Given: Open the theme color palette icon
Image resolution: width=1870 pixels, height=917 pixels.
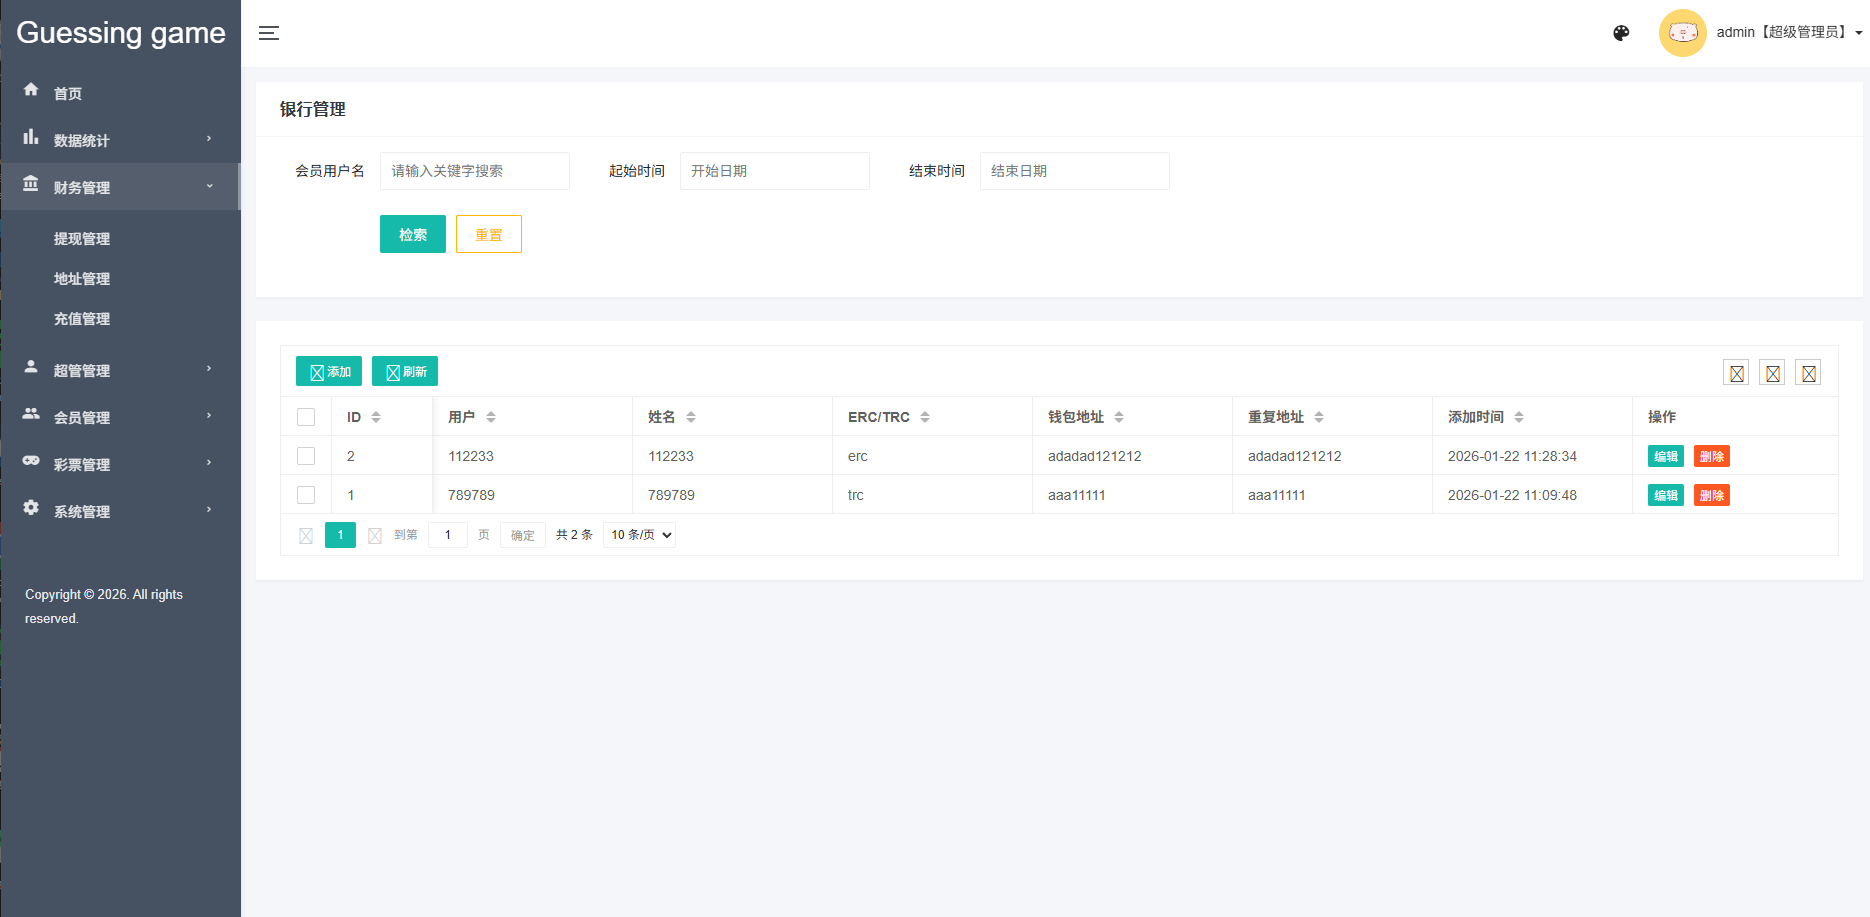Looking at the screenshot, I should click(x=1621, y=33).
